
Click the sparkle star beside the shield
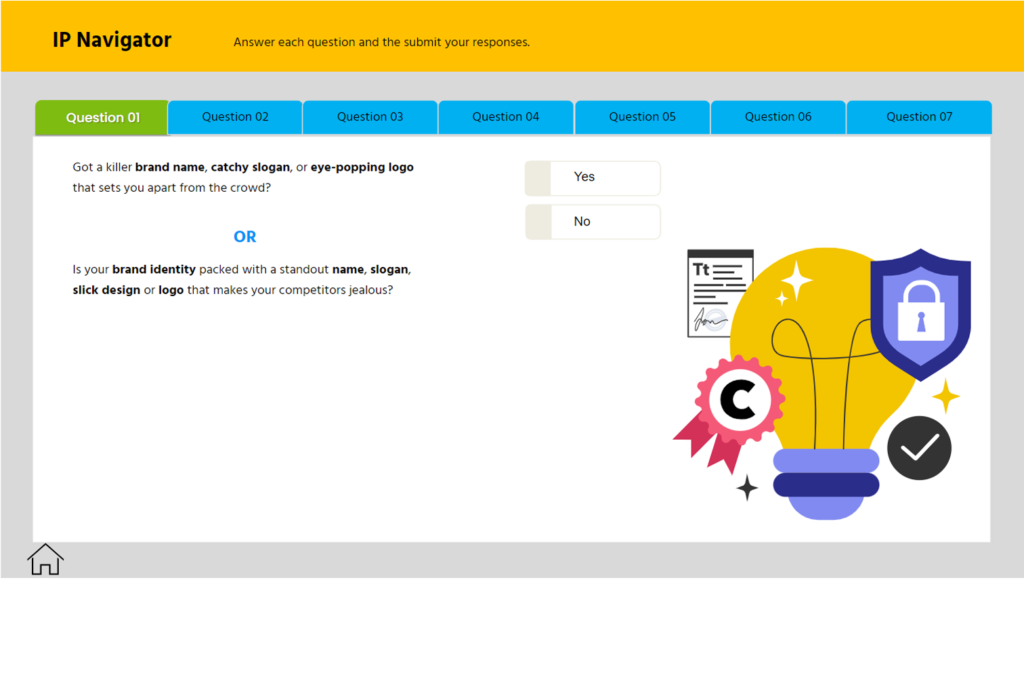[x=946, y=394]
